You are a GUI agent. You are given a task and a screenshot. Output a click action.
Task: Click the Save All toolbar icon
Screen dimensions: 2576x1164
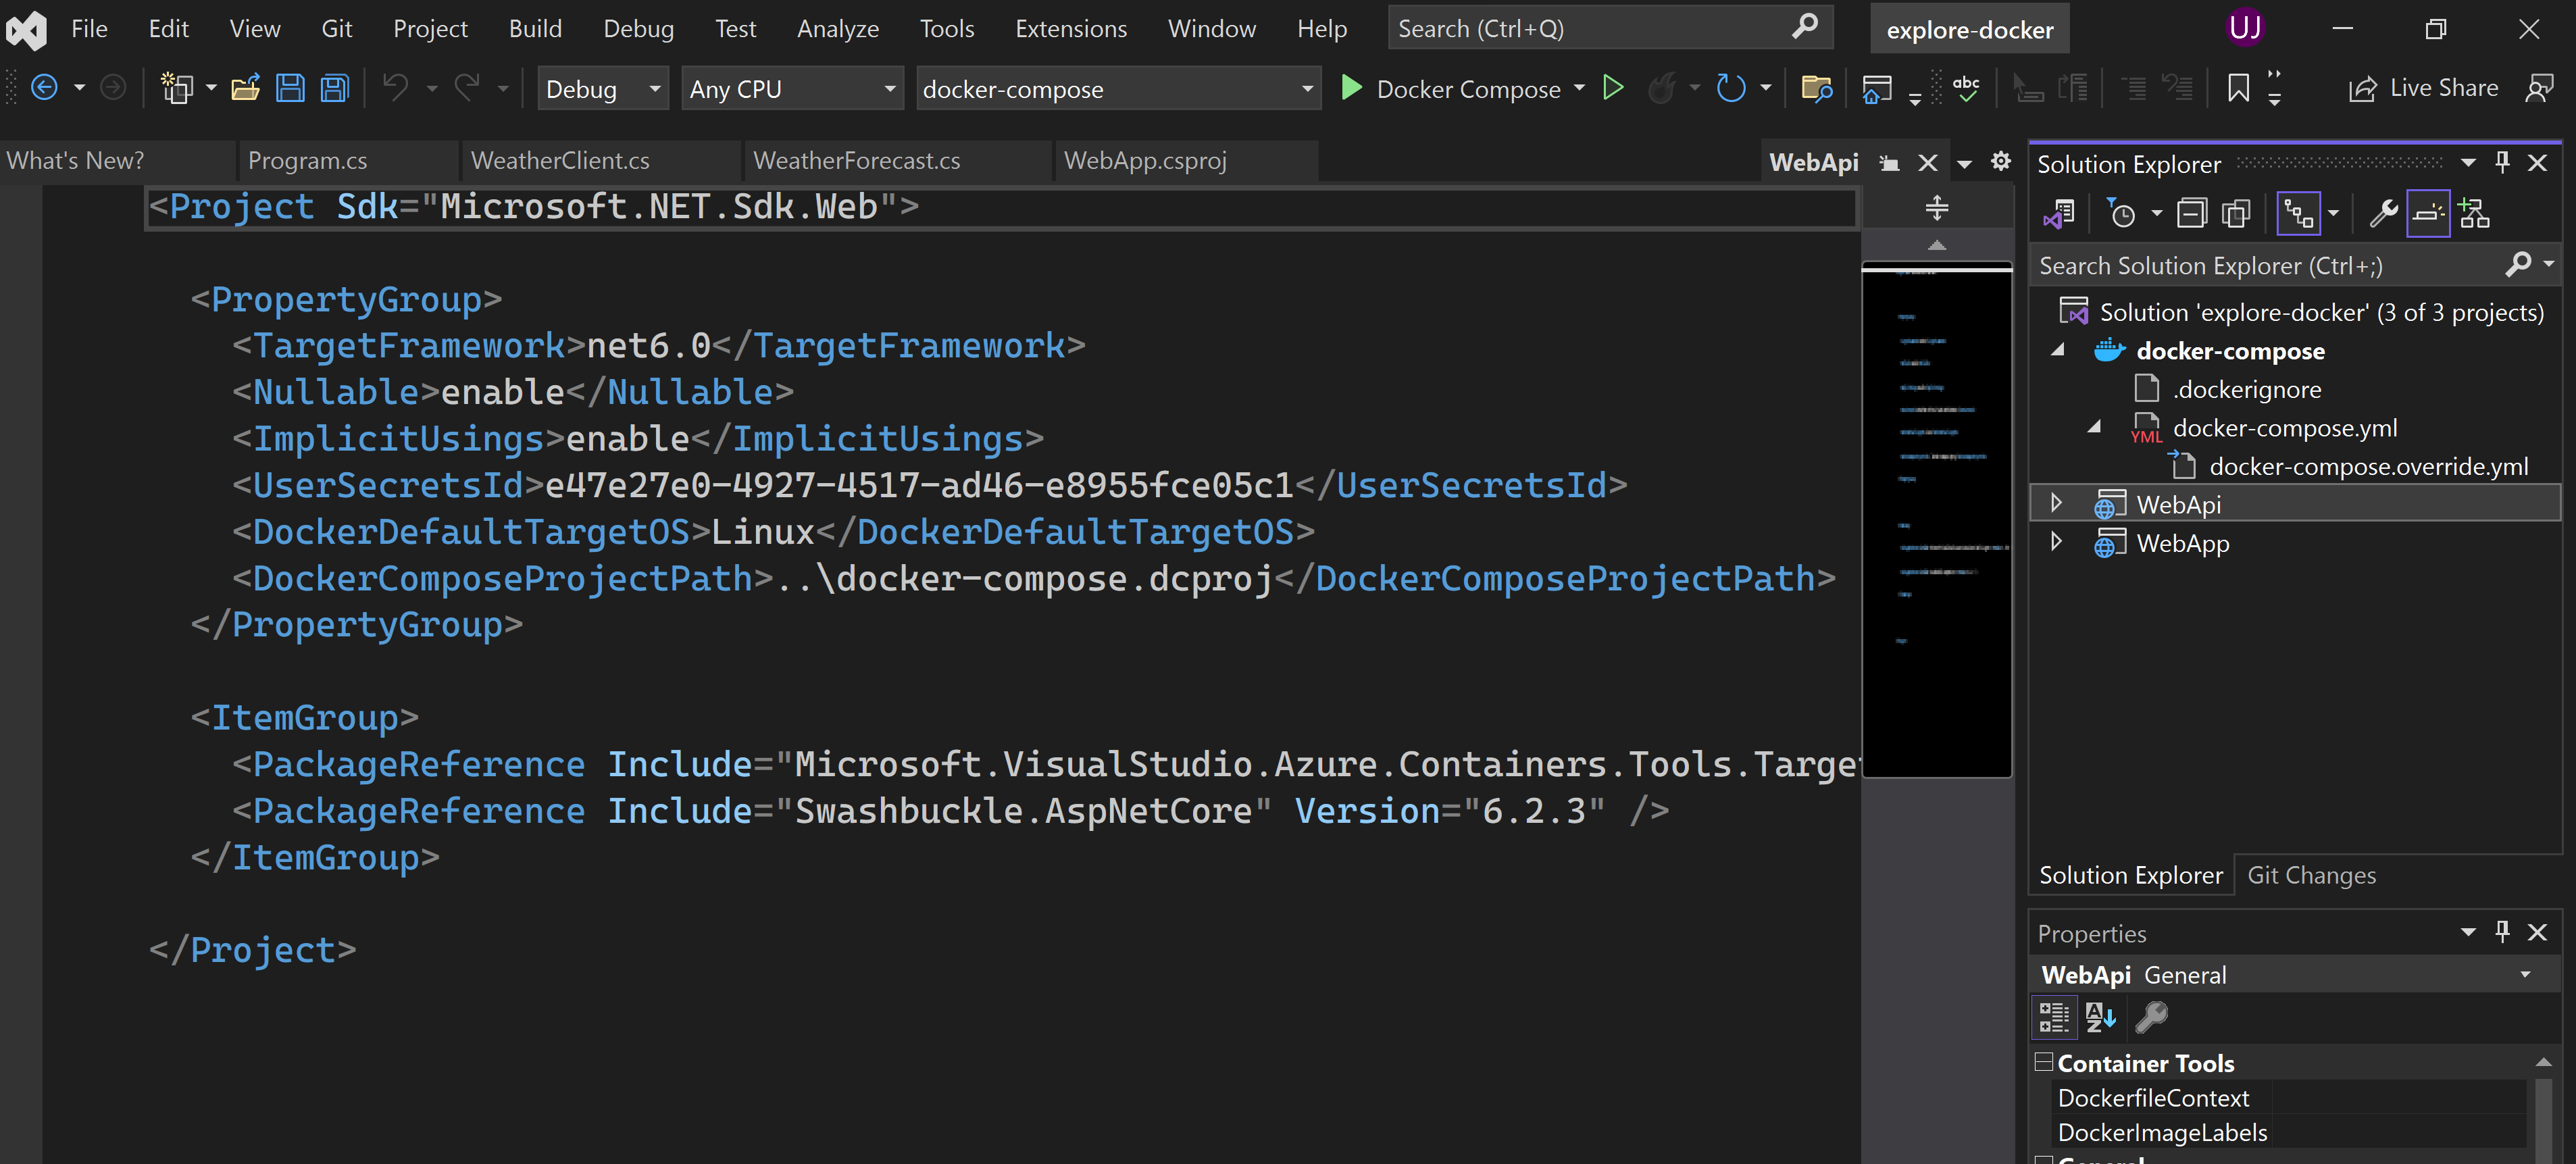point(334,89)
